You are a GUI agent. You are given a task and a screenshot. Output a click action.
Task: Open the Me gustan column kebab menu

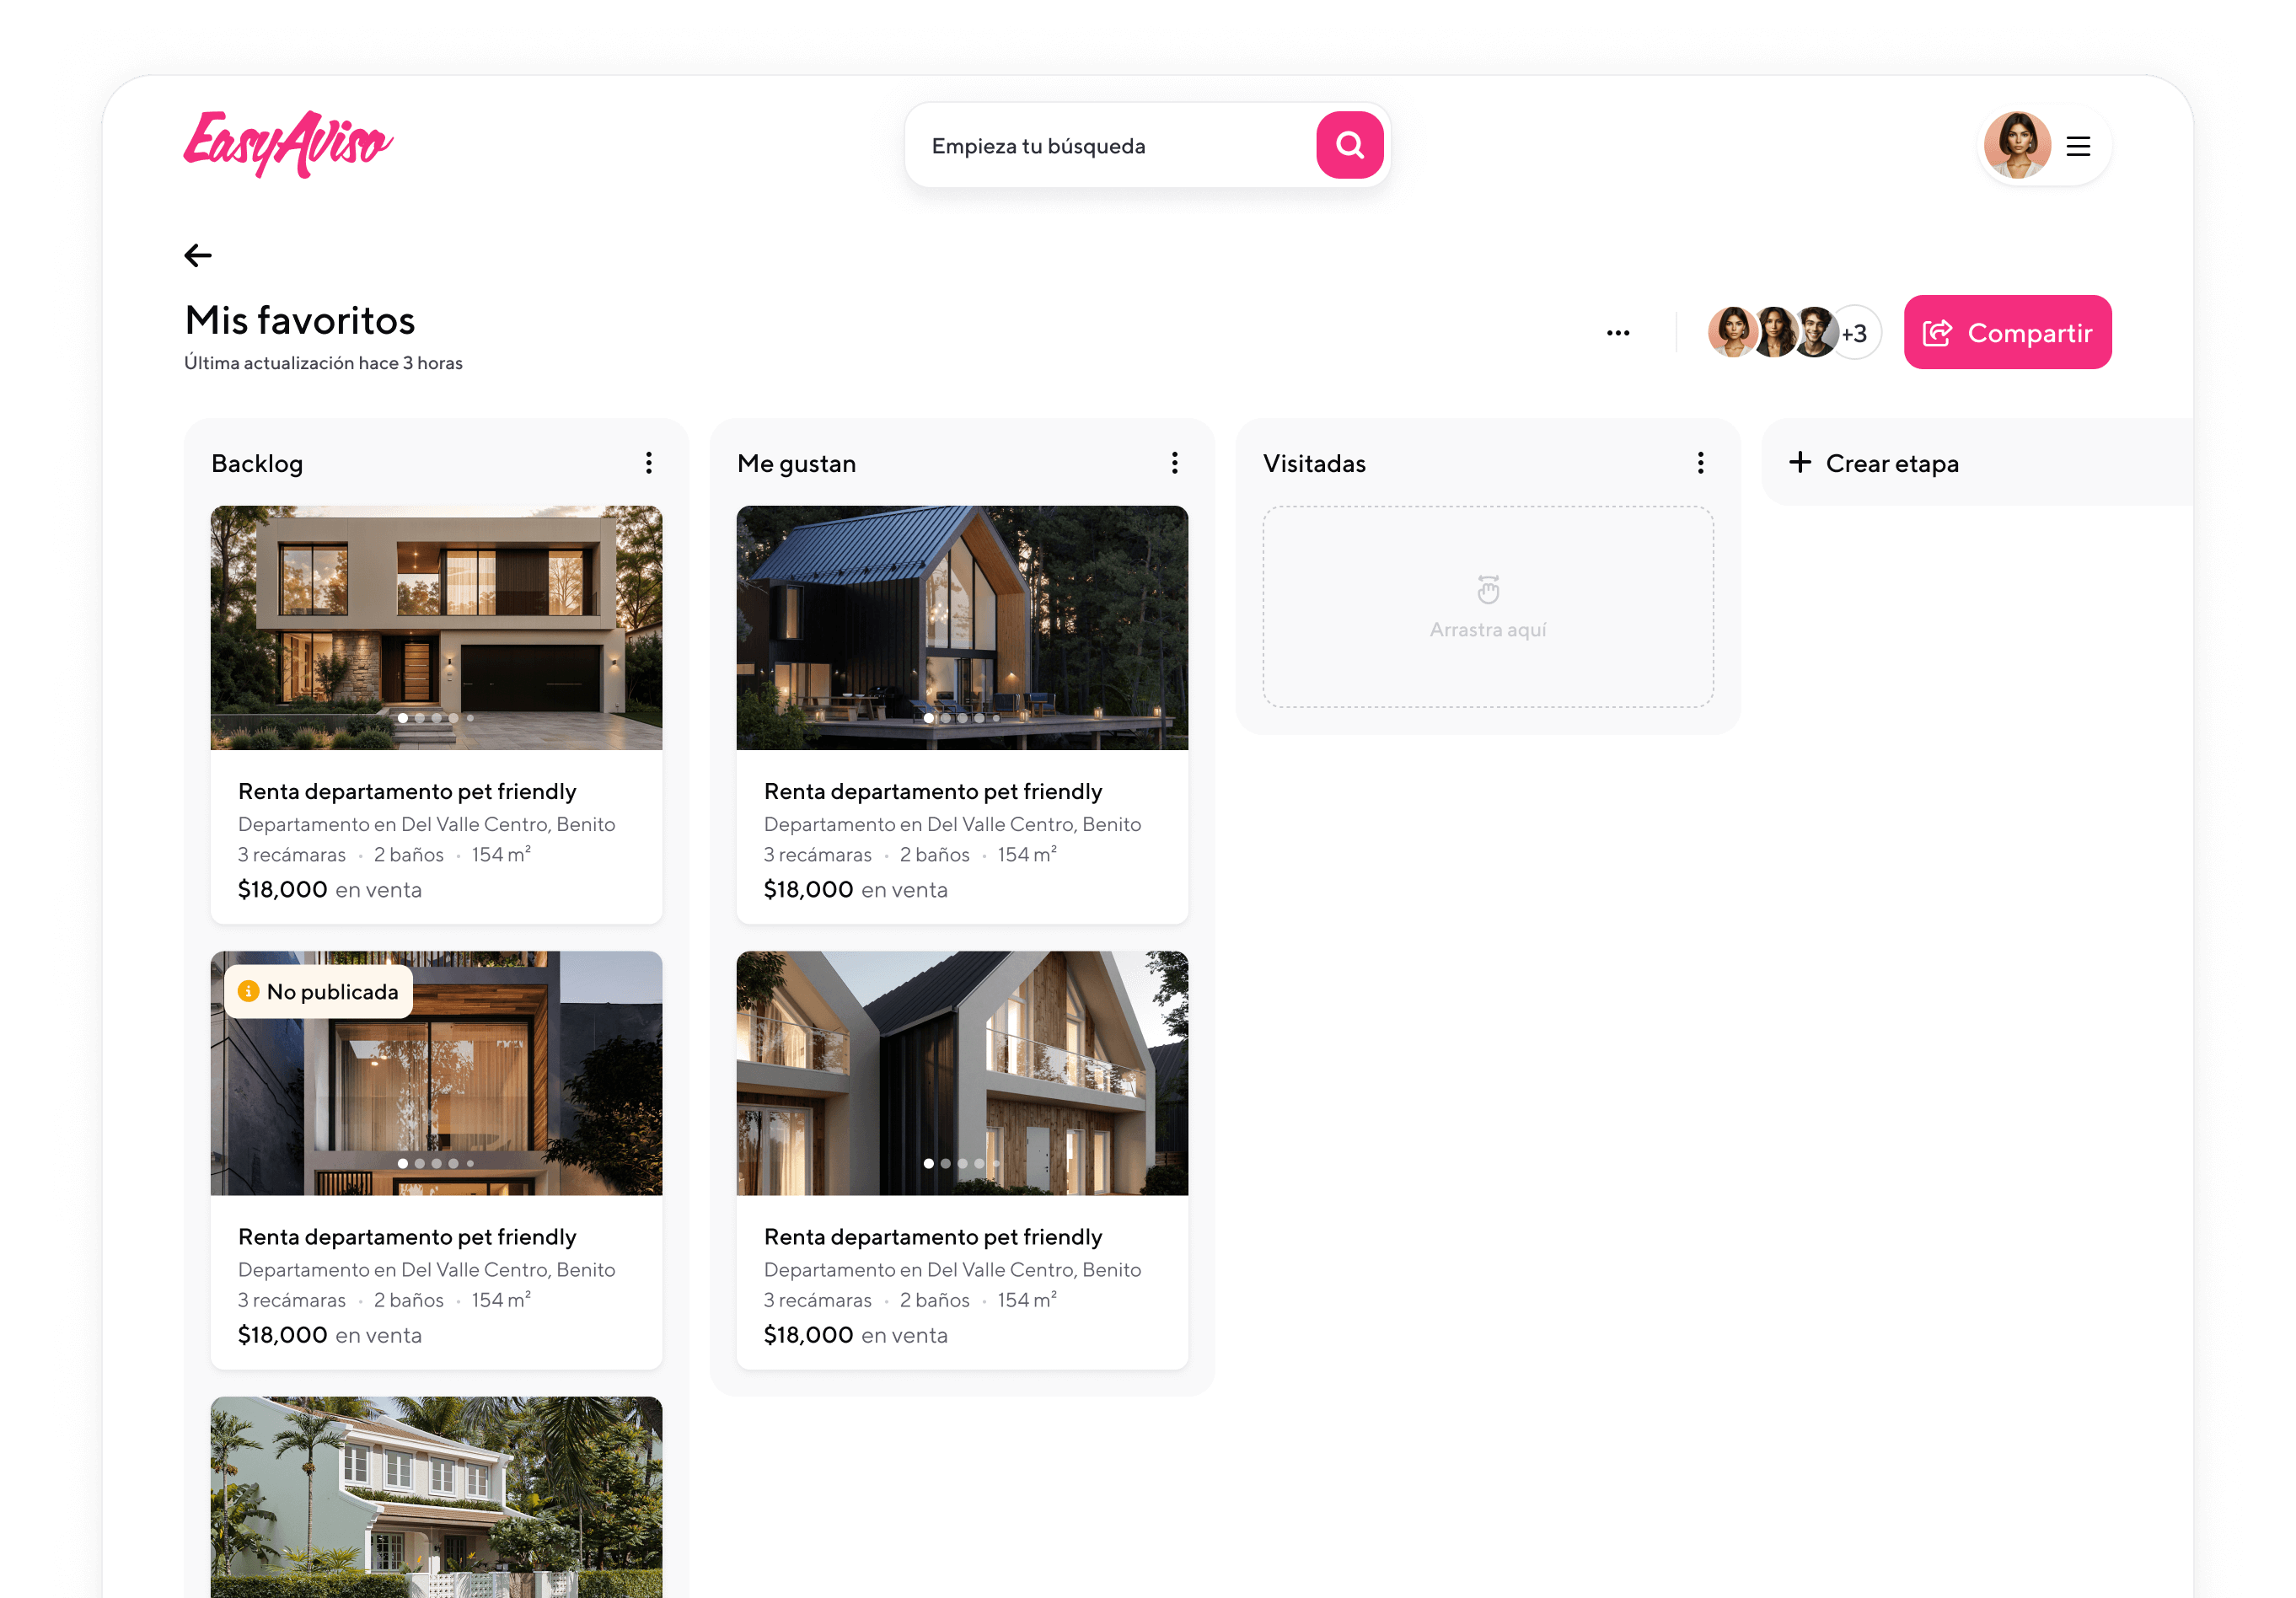coord(1174,463)
